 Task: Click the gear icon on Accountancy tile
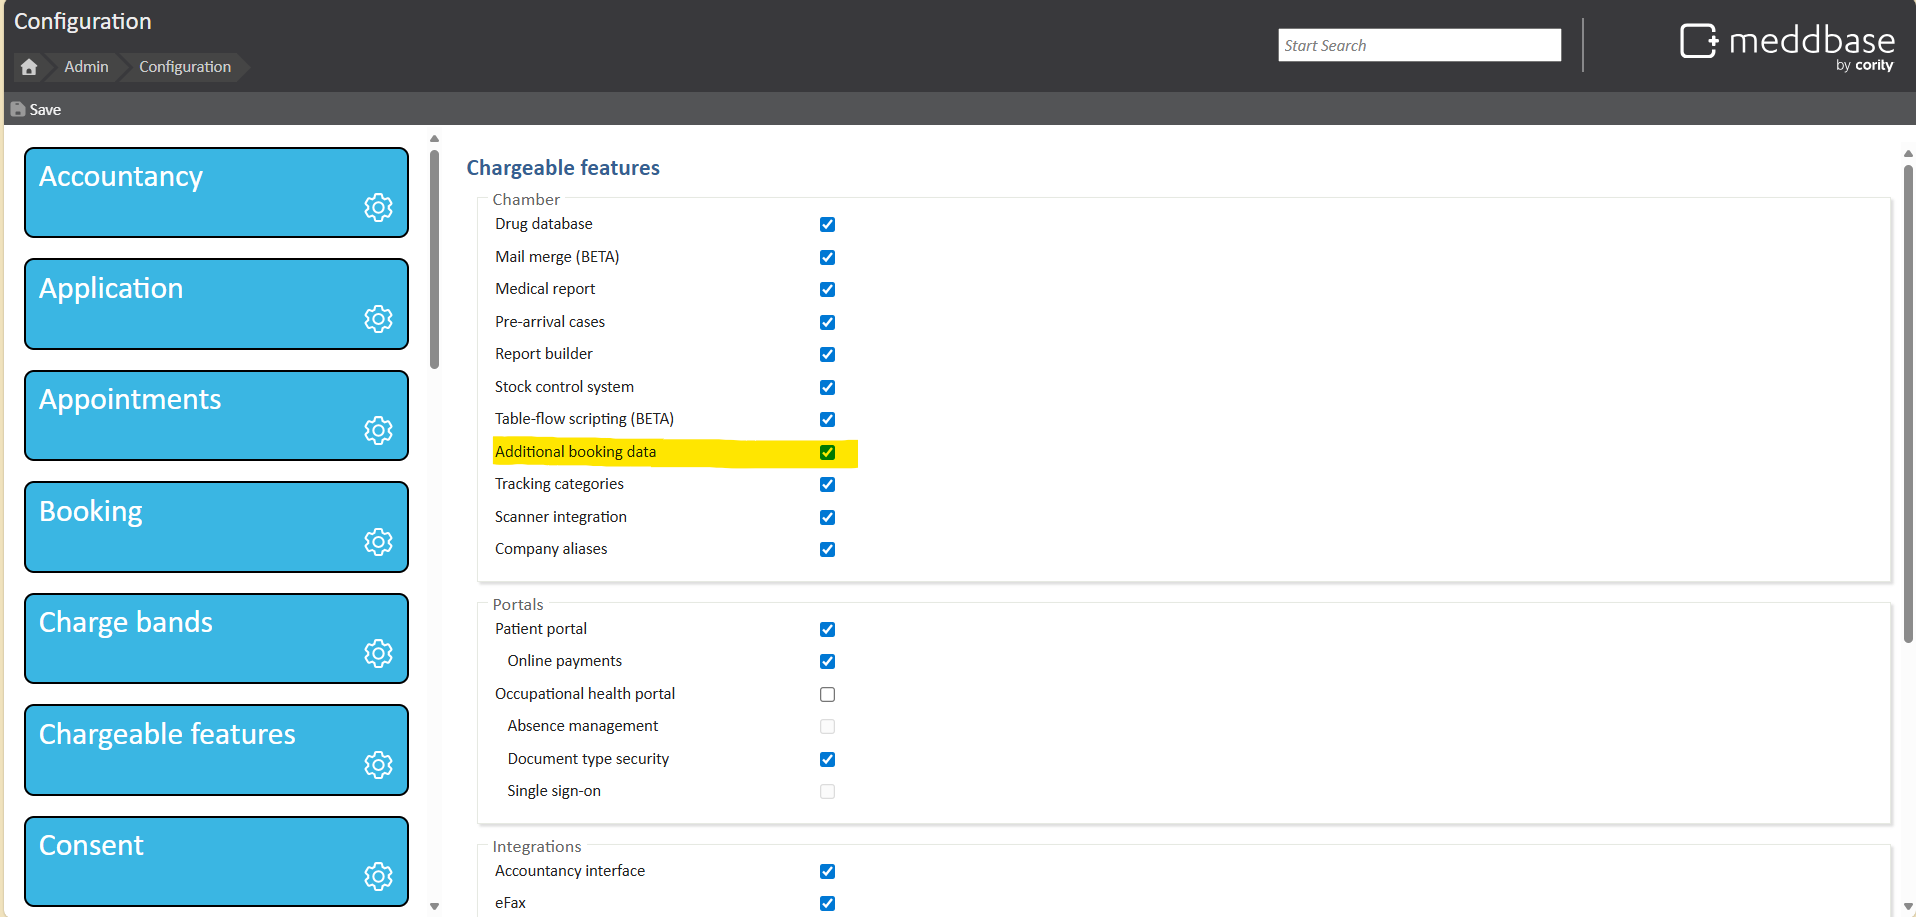click(x=378, y=207)
